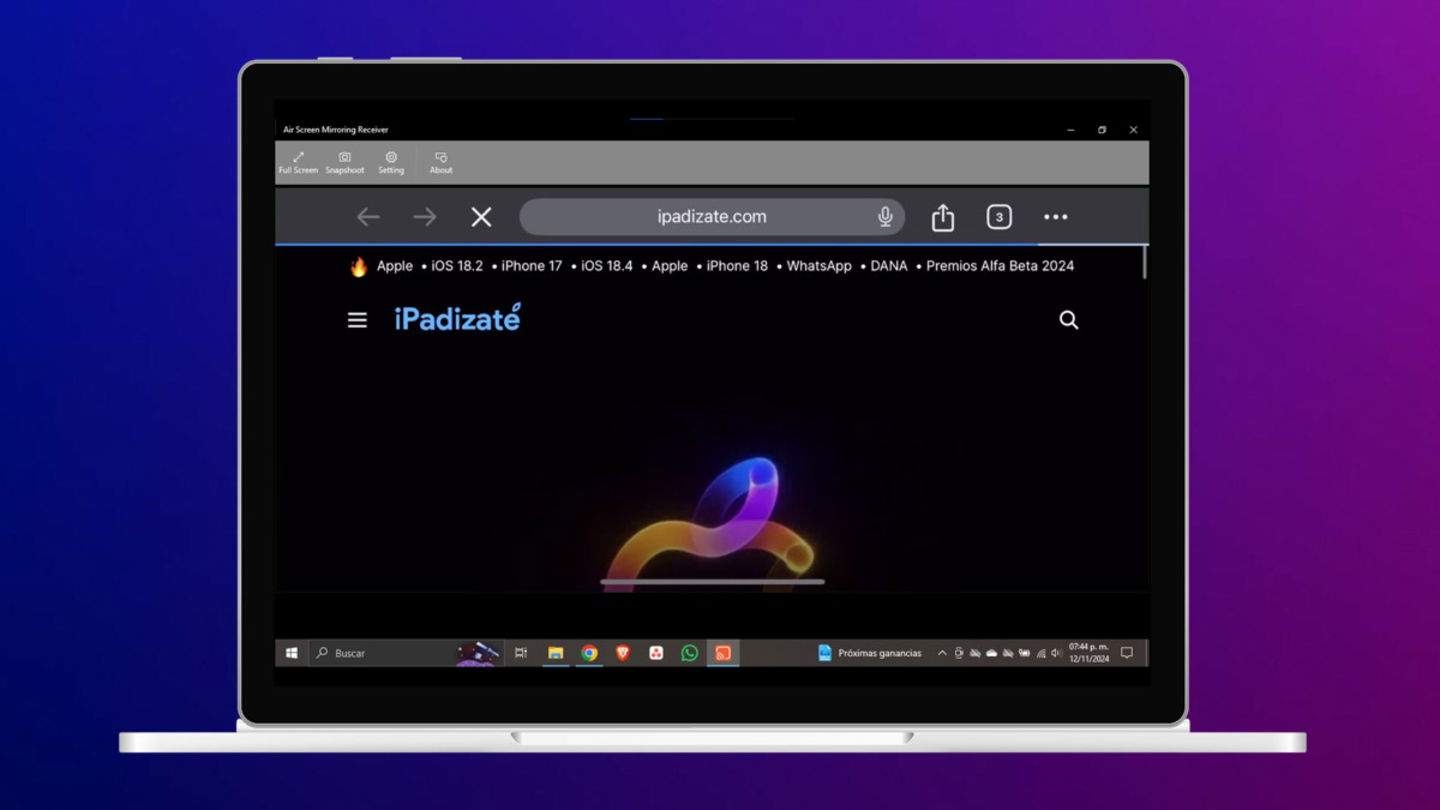Open search on the iPadizate website
The width and height of the screenshot is (1440, 810).
[x=1068, y=320]
